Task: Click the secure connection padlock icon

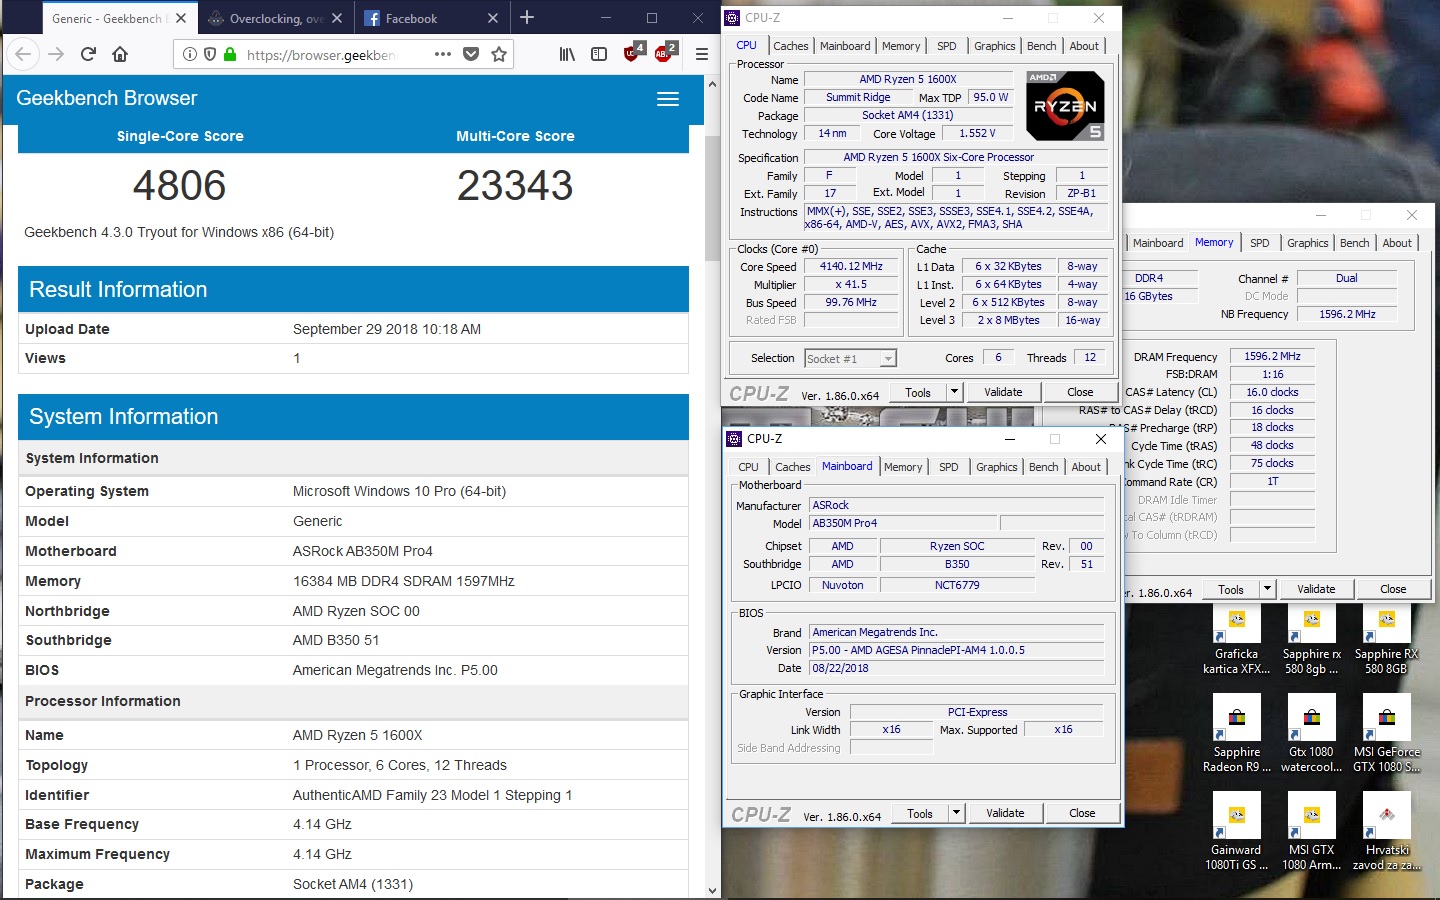Action: coord(230,54)
